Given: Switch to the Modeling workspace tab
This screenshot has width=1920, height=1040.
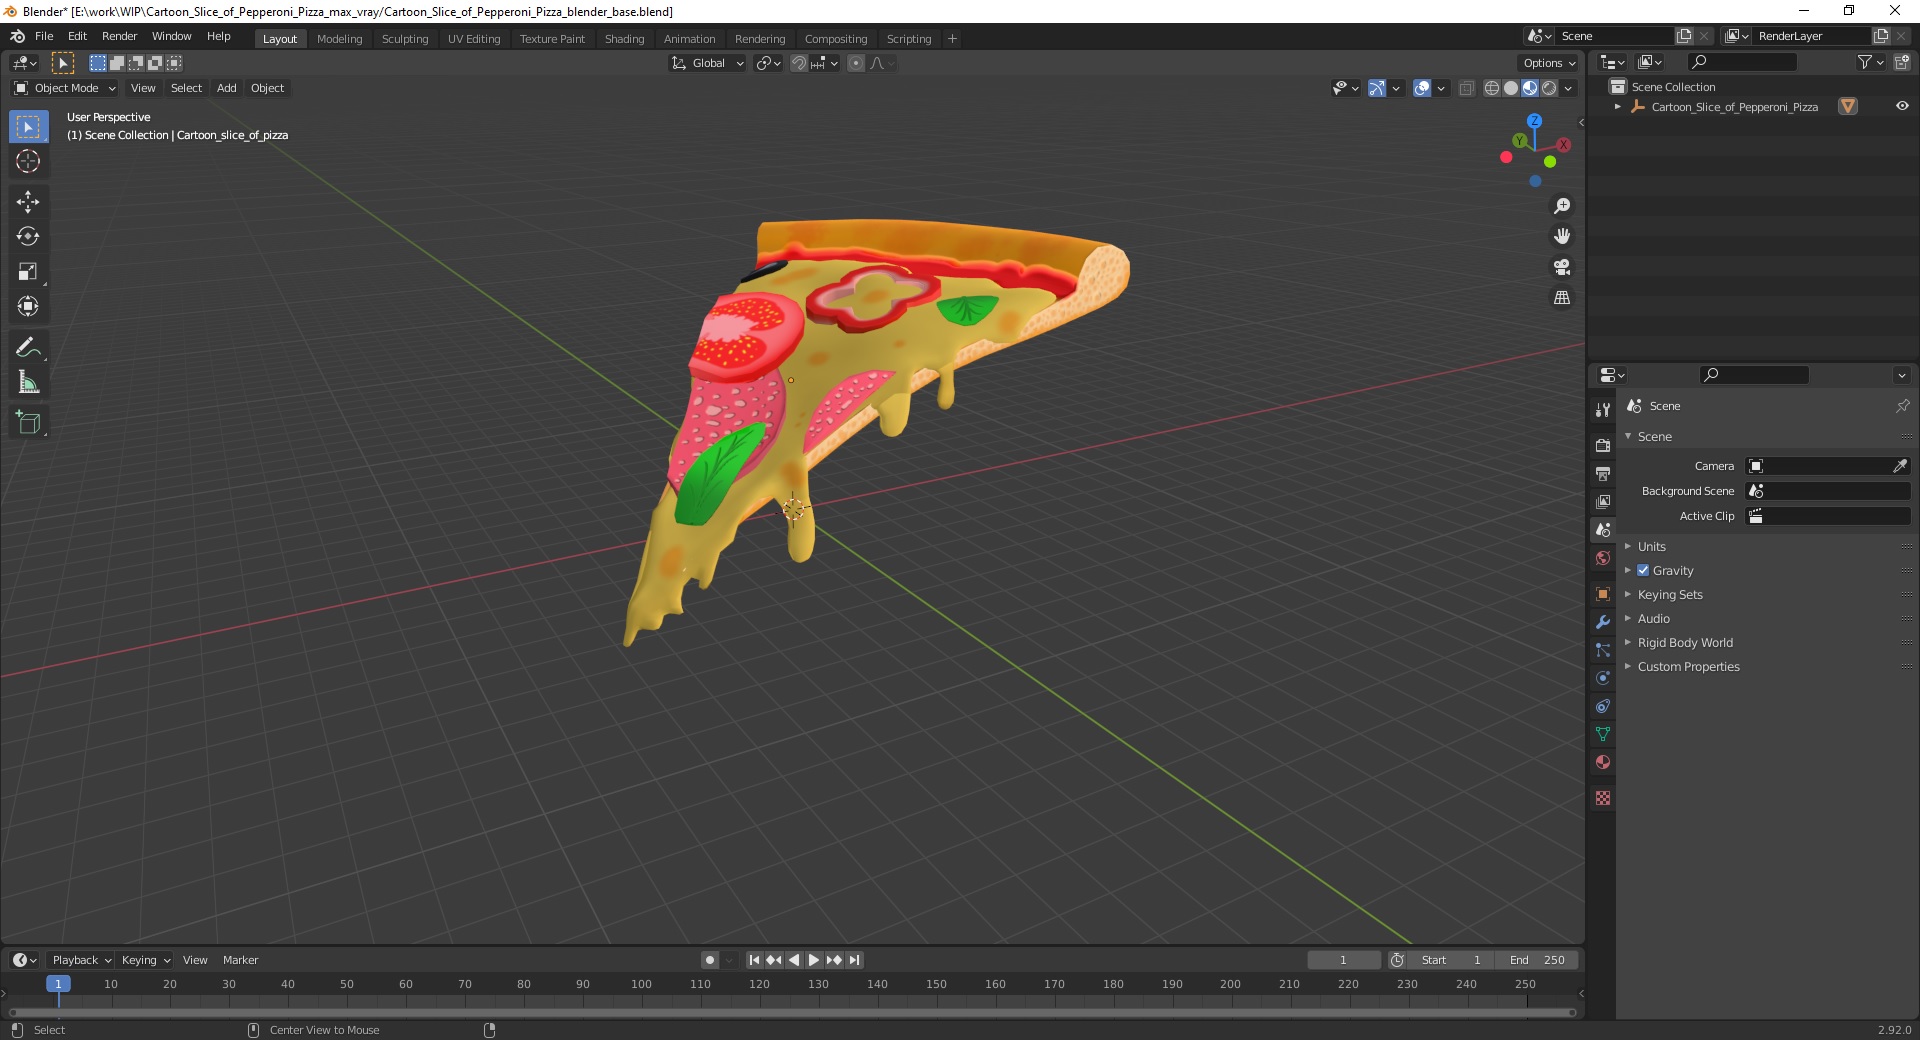Looking at the screenshot, I should coord(339,39).
